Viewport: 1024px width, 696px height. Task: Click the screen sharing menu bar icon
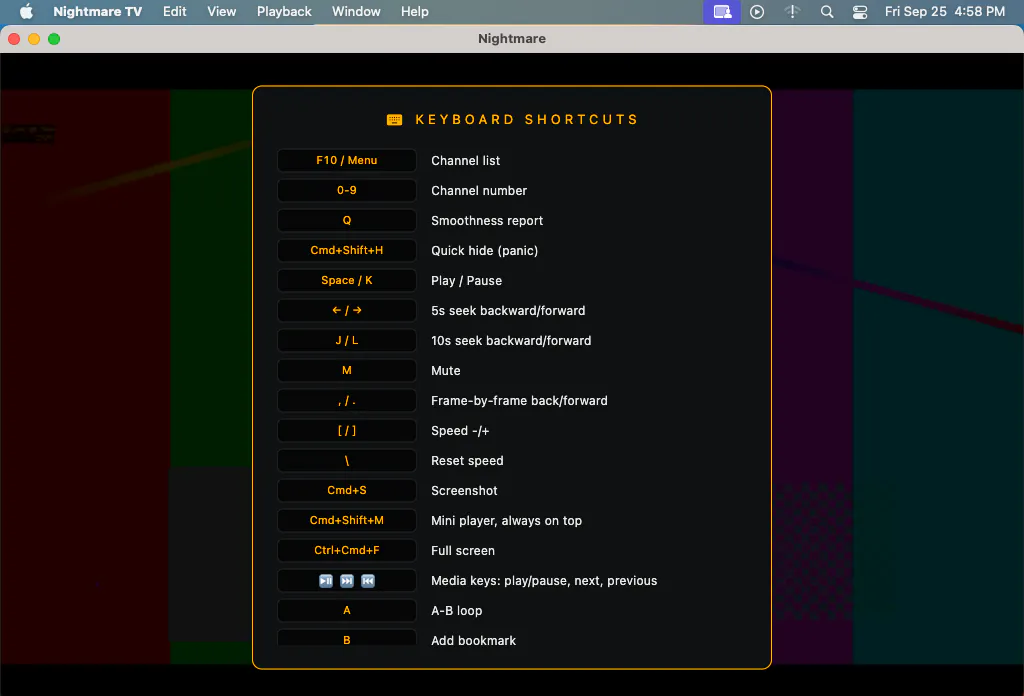pyautogui.click(x=722, y=12)
